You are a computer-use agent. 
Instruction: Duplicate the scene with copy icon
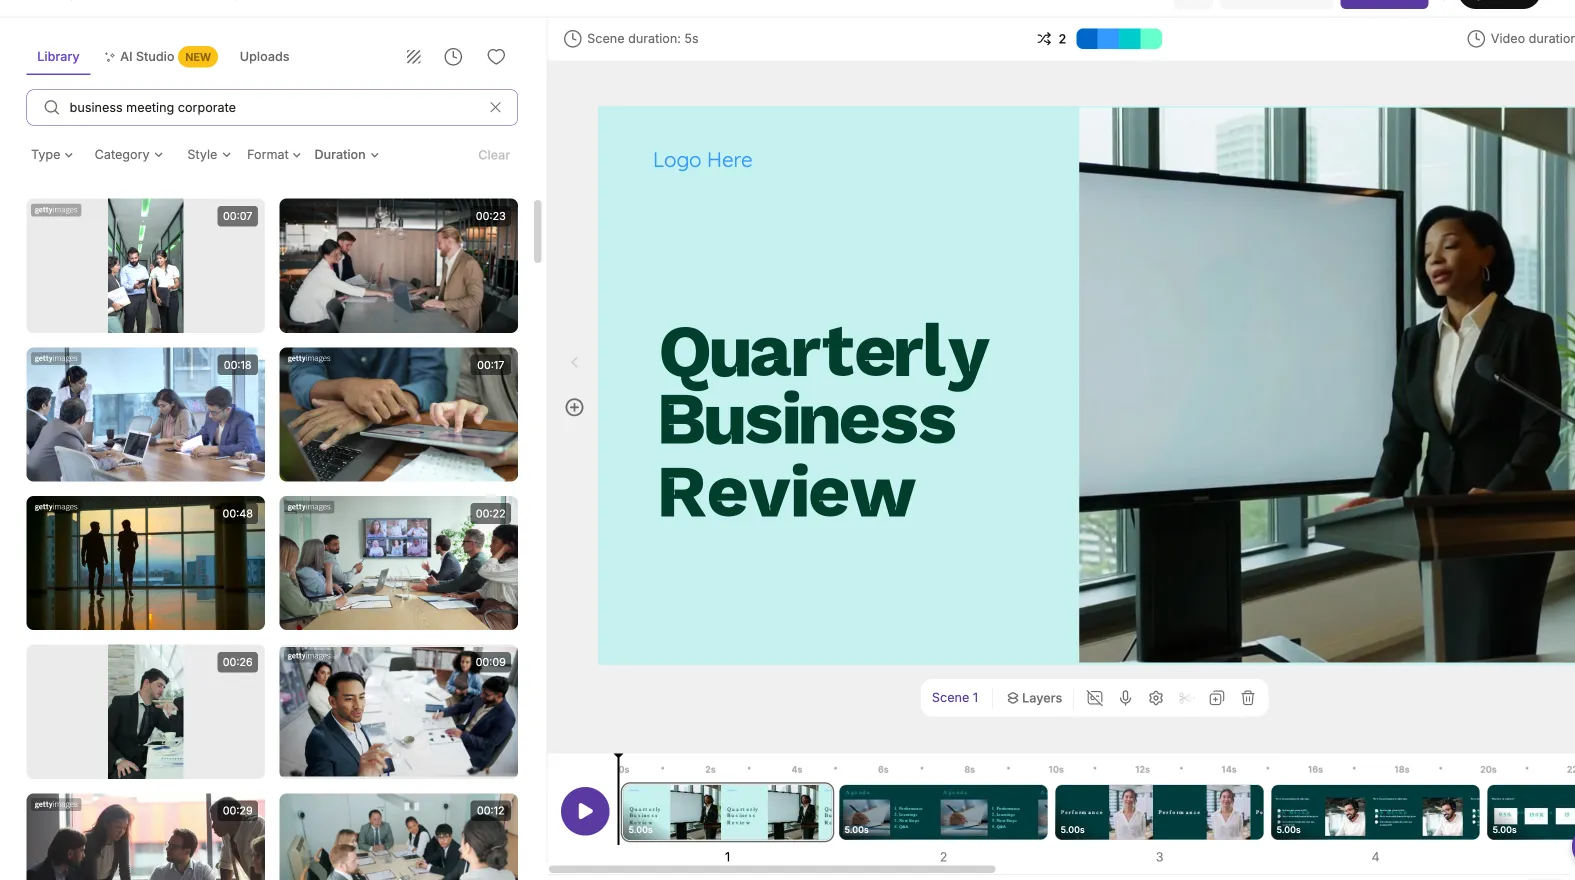click(1216, 698)
